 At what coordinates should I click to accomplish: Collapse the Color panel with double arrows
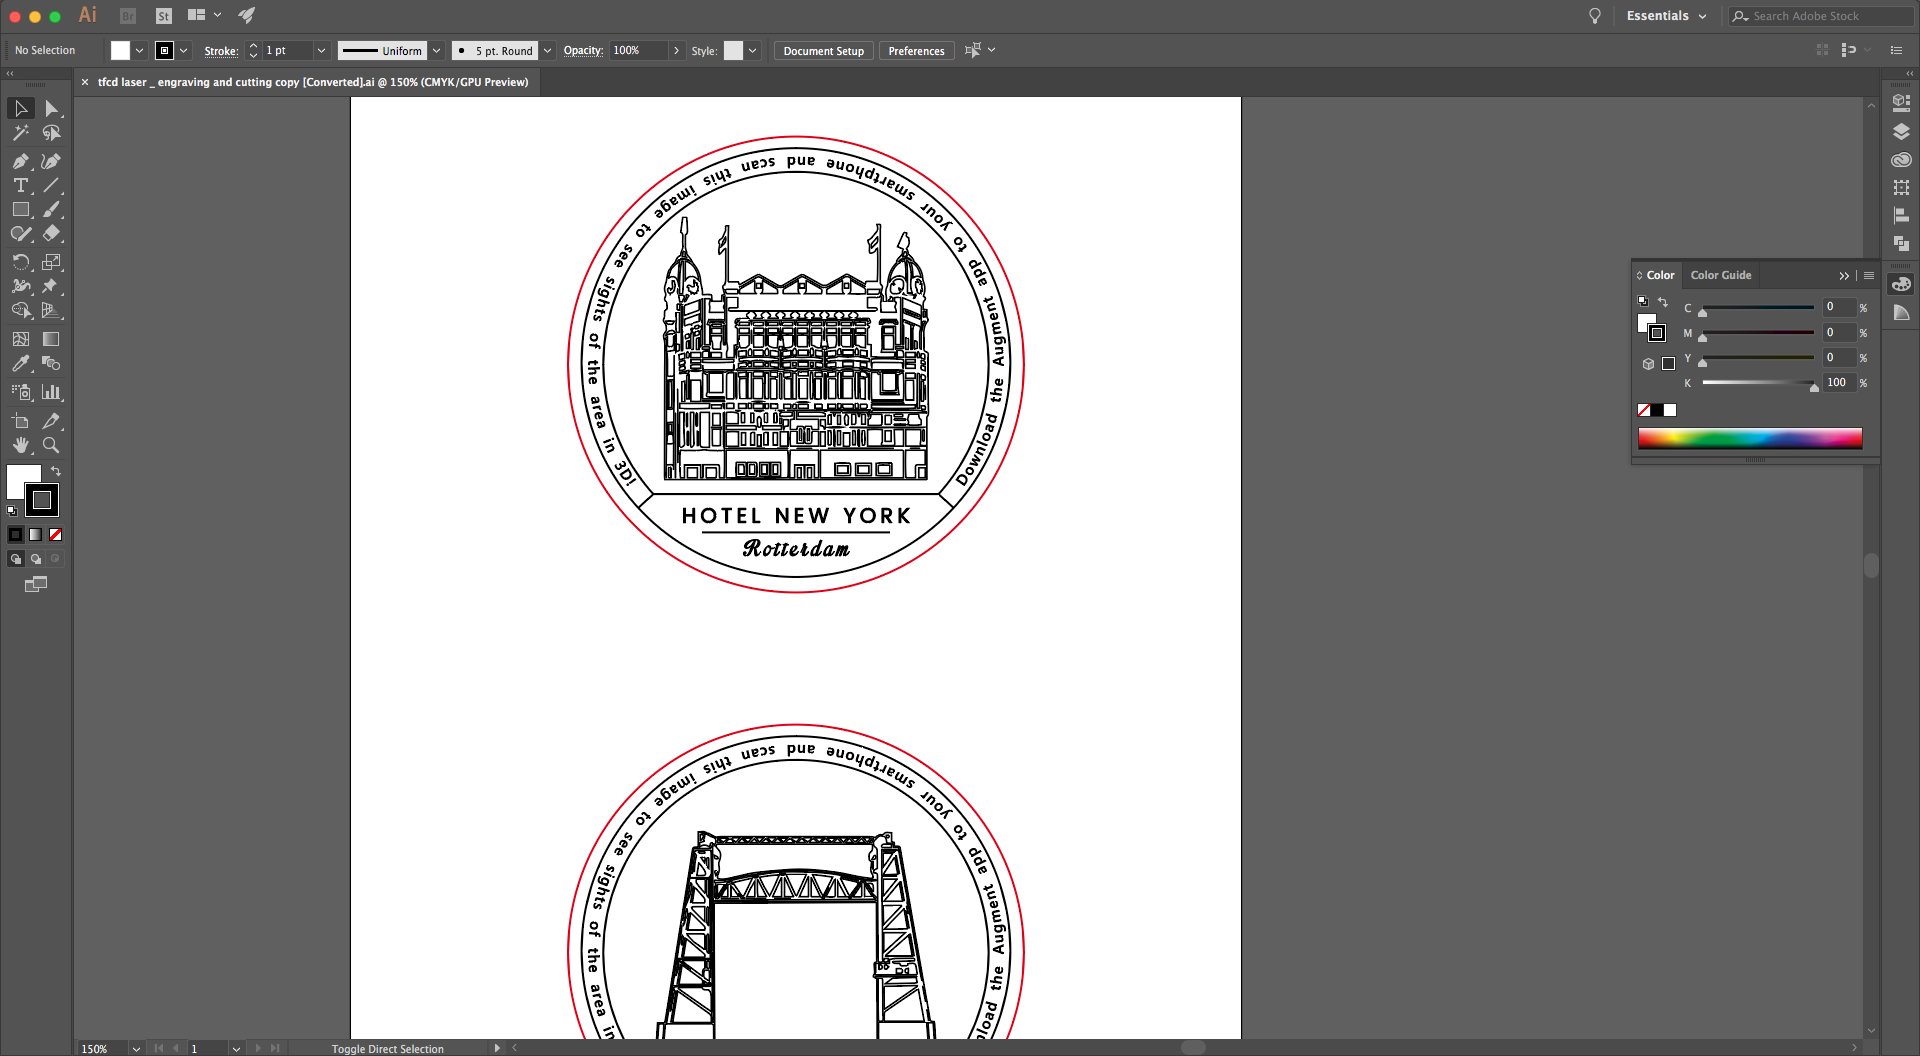(1844, 276)
